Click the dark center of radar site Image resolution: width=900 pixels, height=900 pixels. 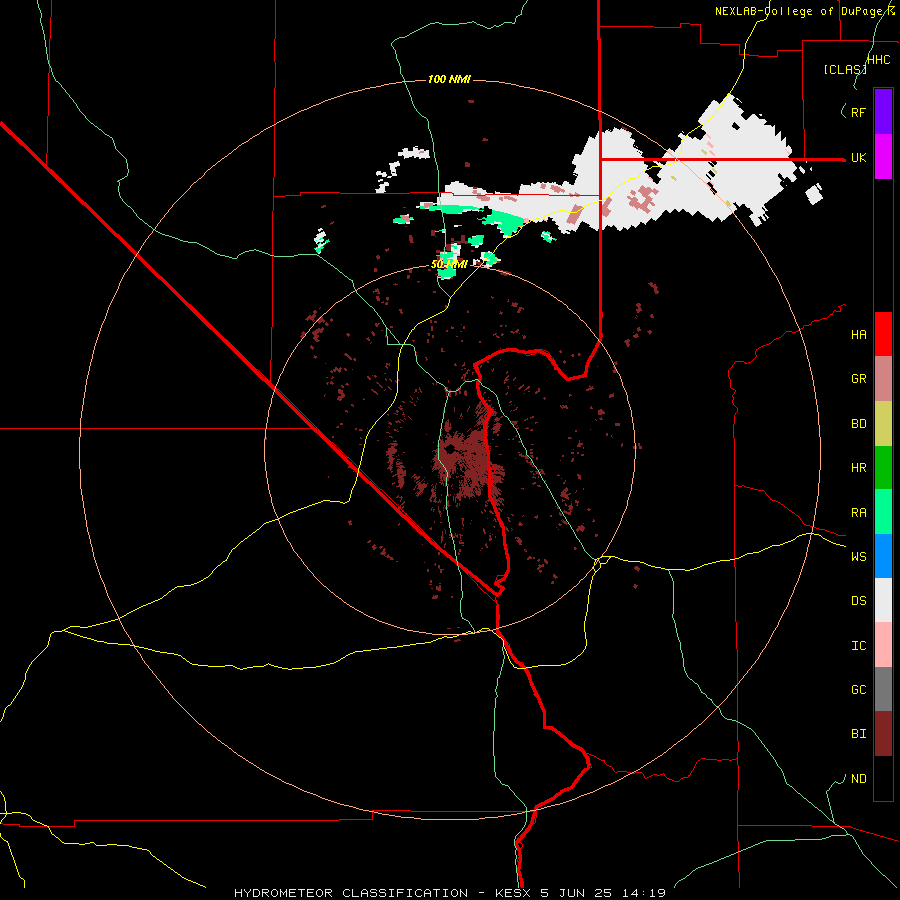pyautogui.click(x=451, y=449)
